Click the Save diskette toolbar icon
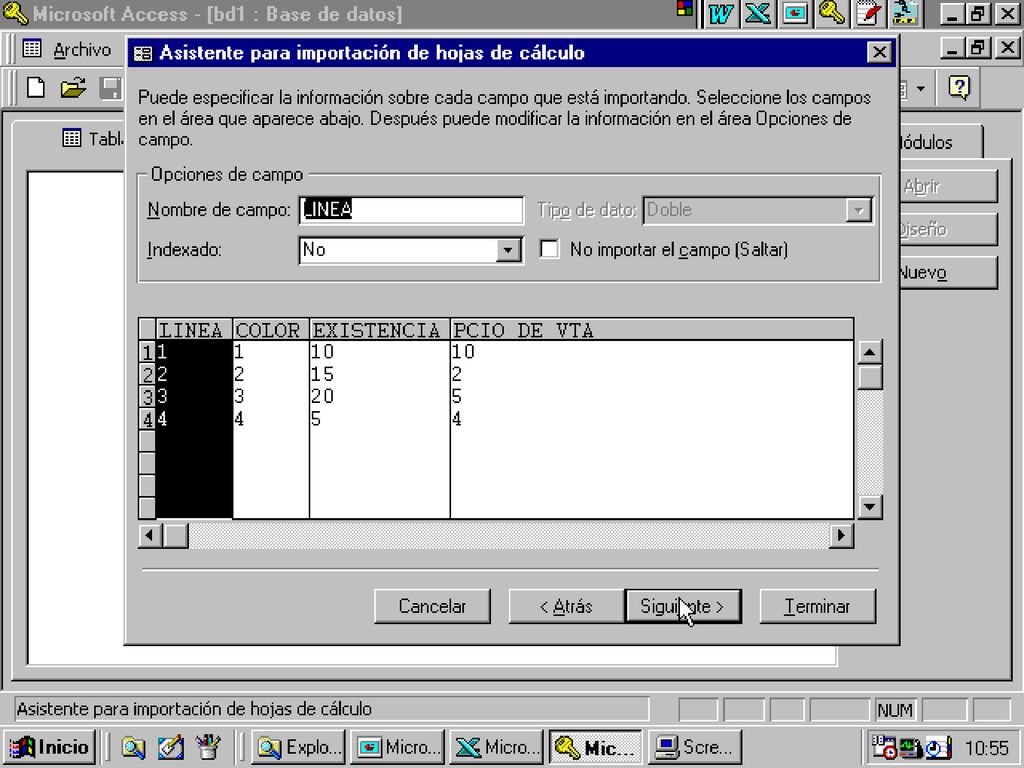The image size is (1024, 768). click(x=111, y=88)
